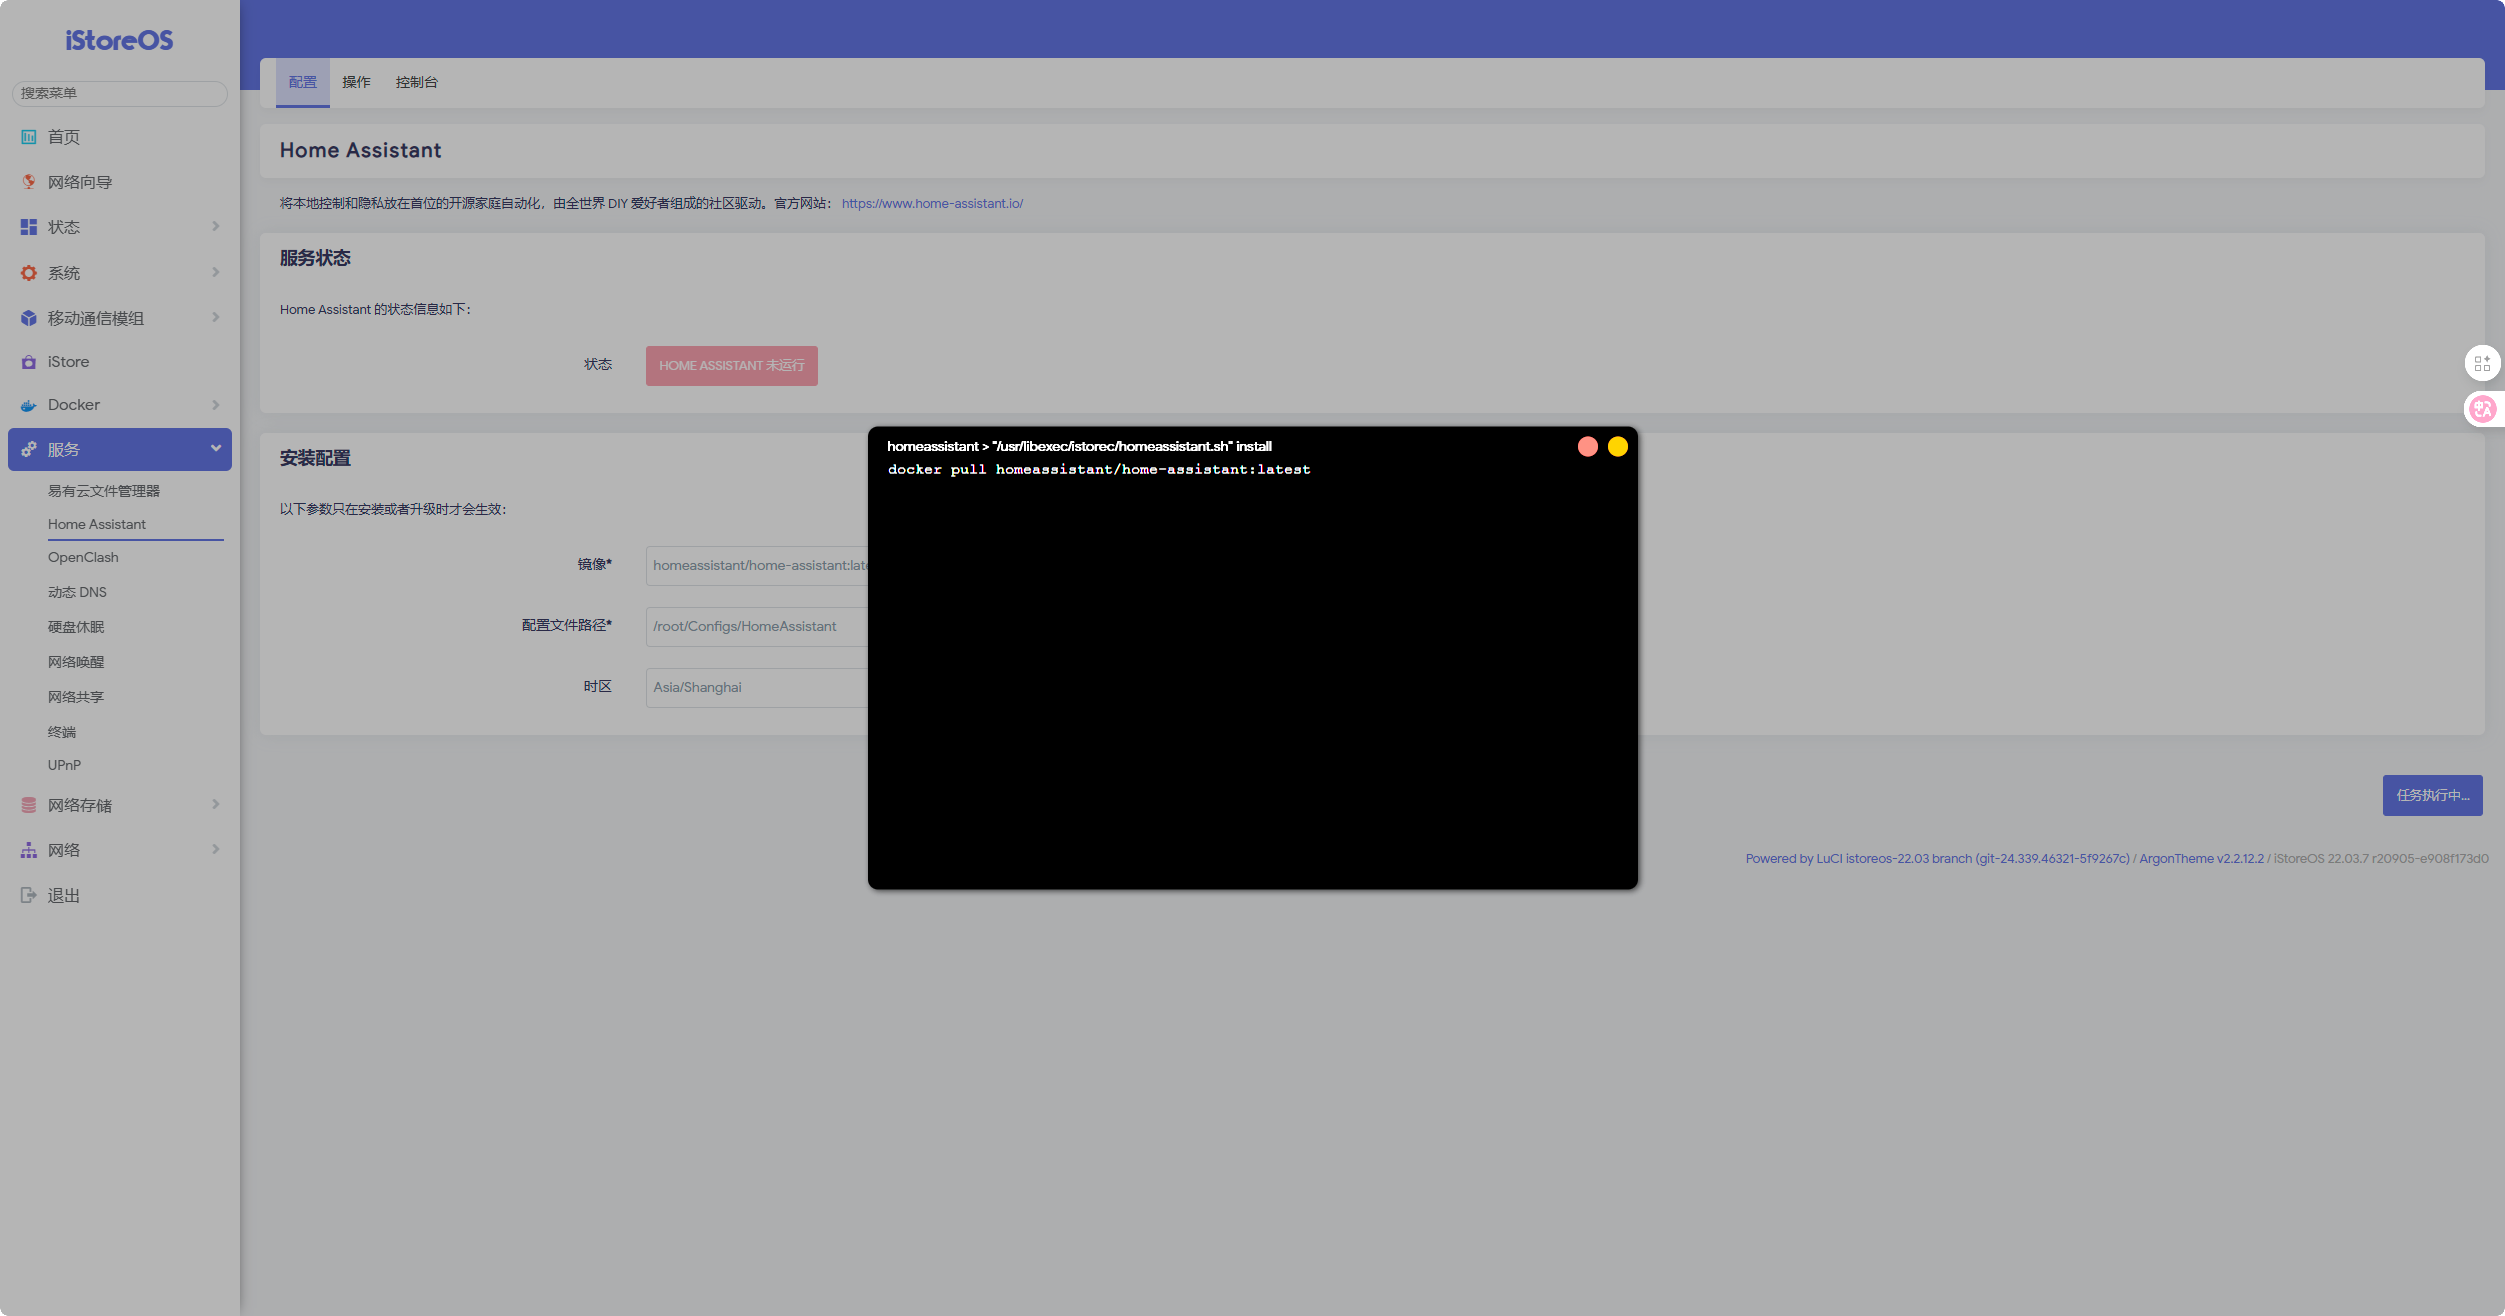Open the ArgonTheme v2.2.12.2 link
2505x1316 pixels.
pos(2201,858)
